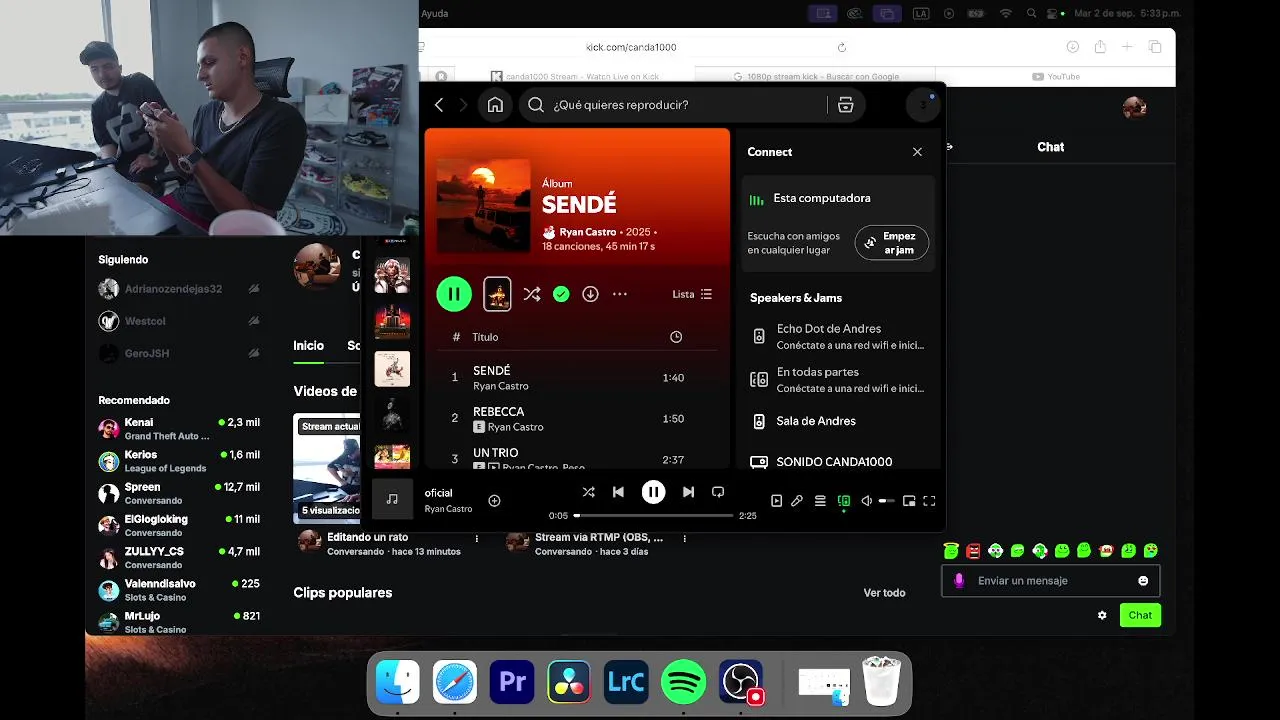Open the album's three-dot more options
The height and width of the screenshot is (720, 1280).
click(620, 294)
